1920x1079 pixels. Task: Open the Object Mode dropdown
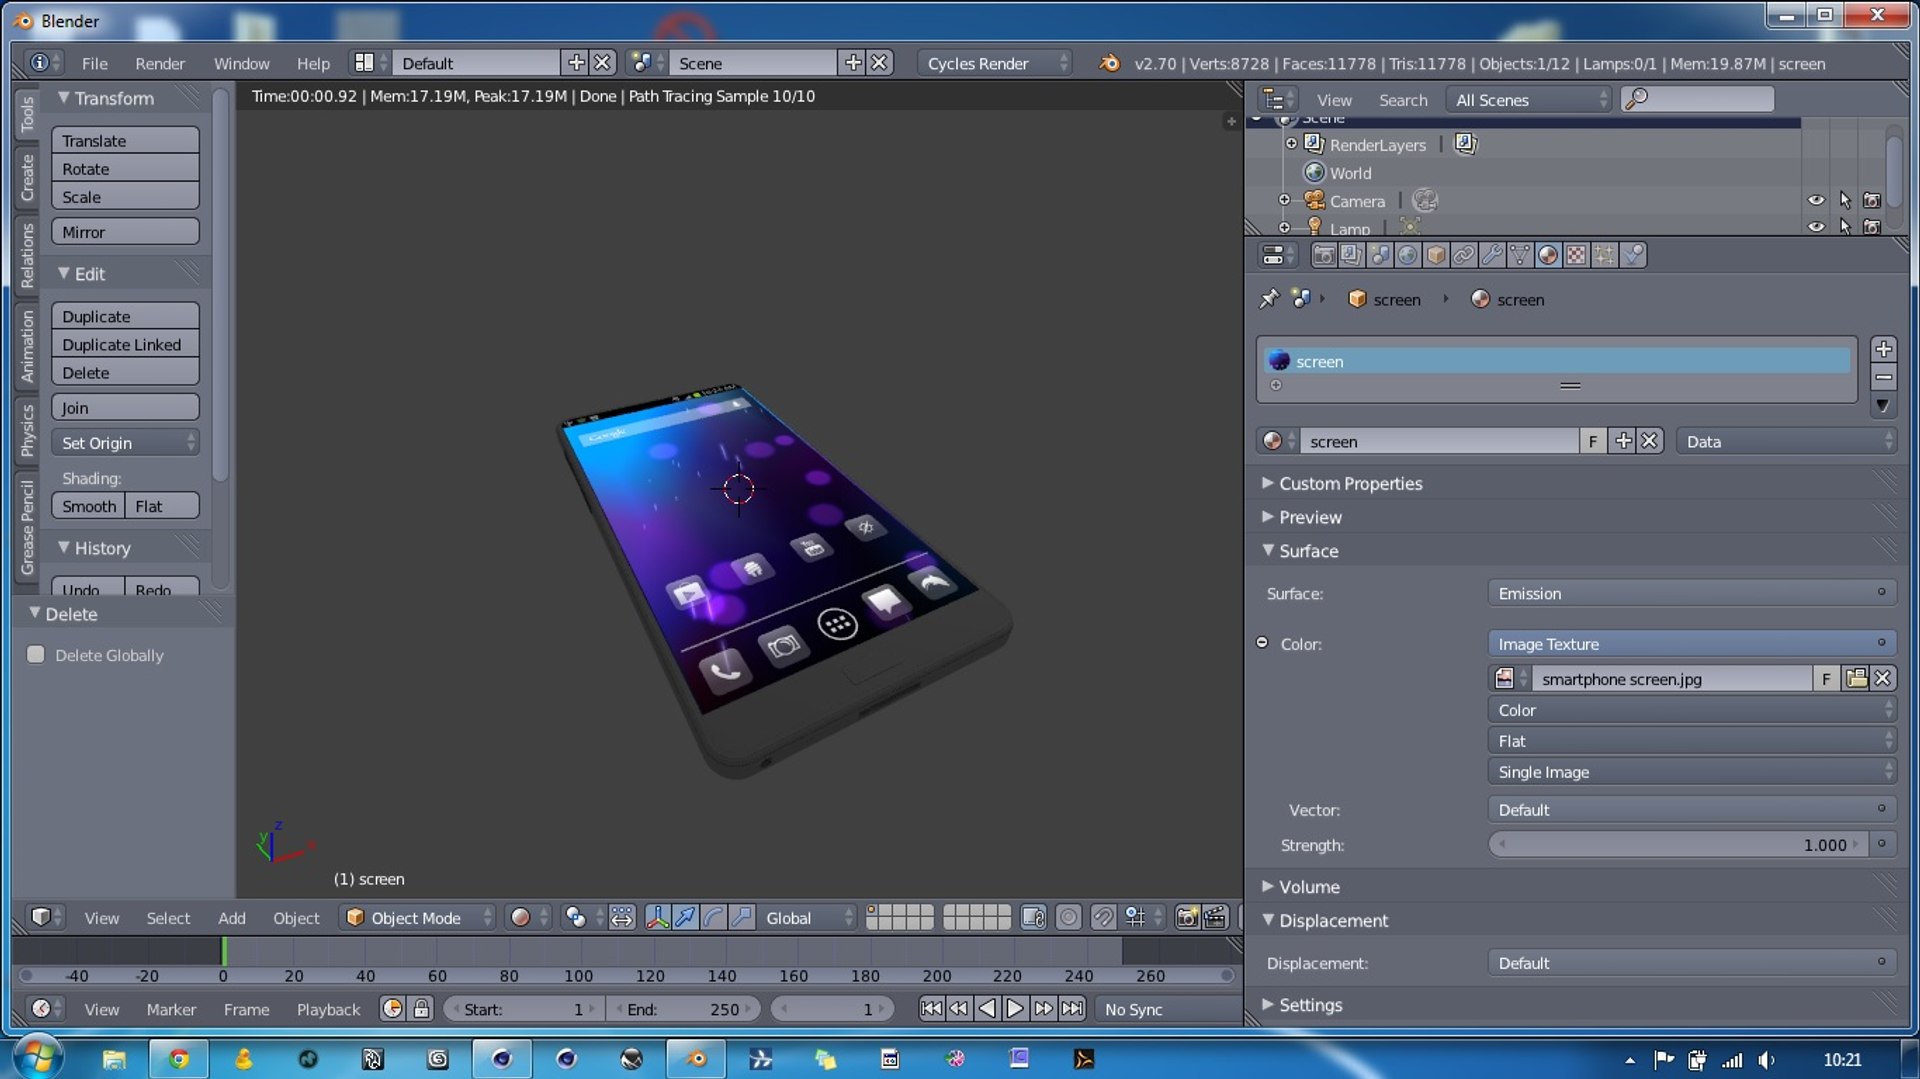[x=419, y=918]
